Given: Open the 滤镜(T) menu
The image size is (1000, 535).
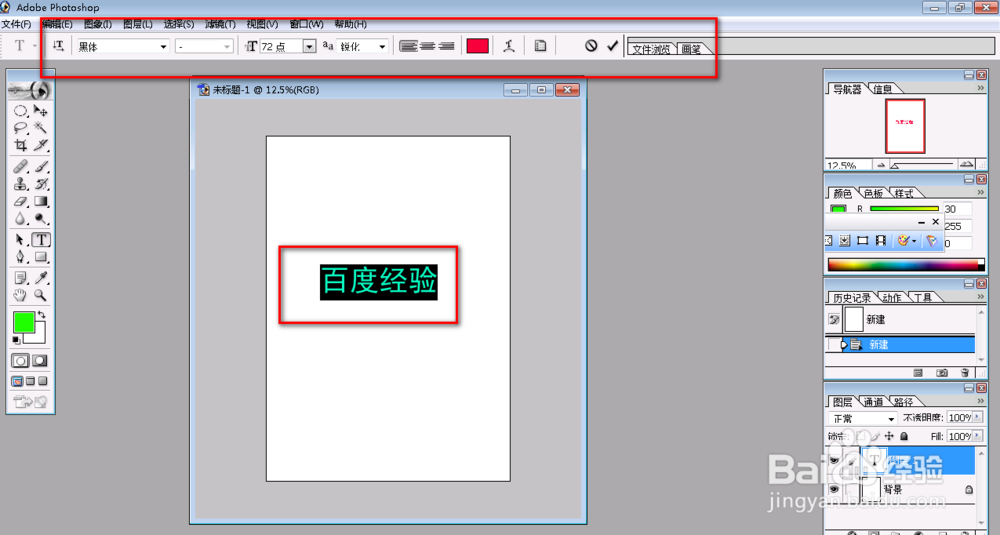Looking at the screenshot, I should coord(220,24).
